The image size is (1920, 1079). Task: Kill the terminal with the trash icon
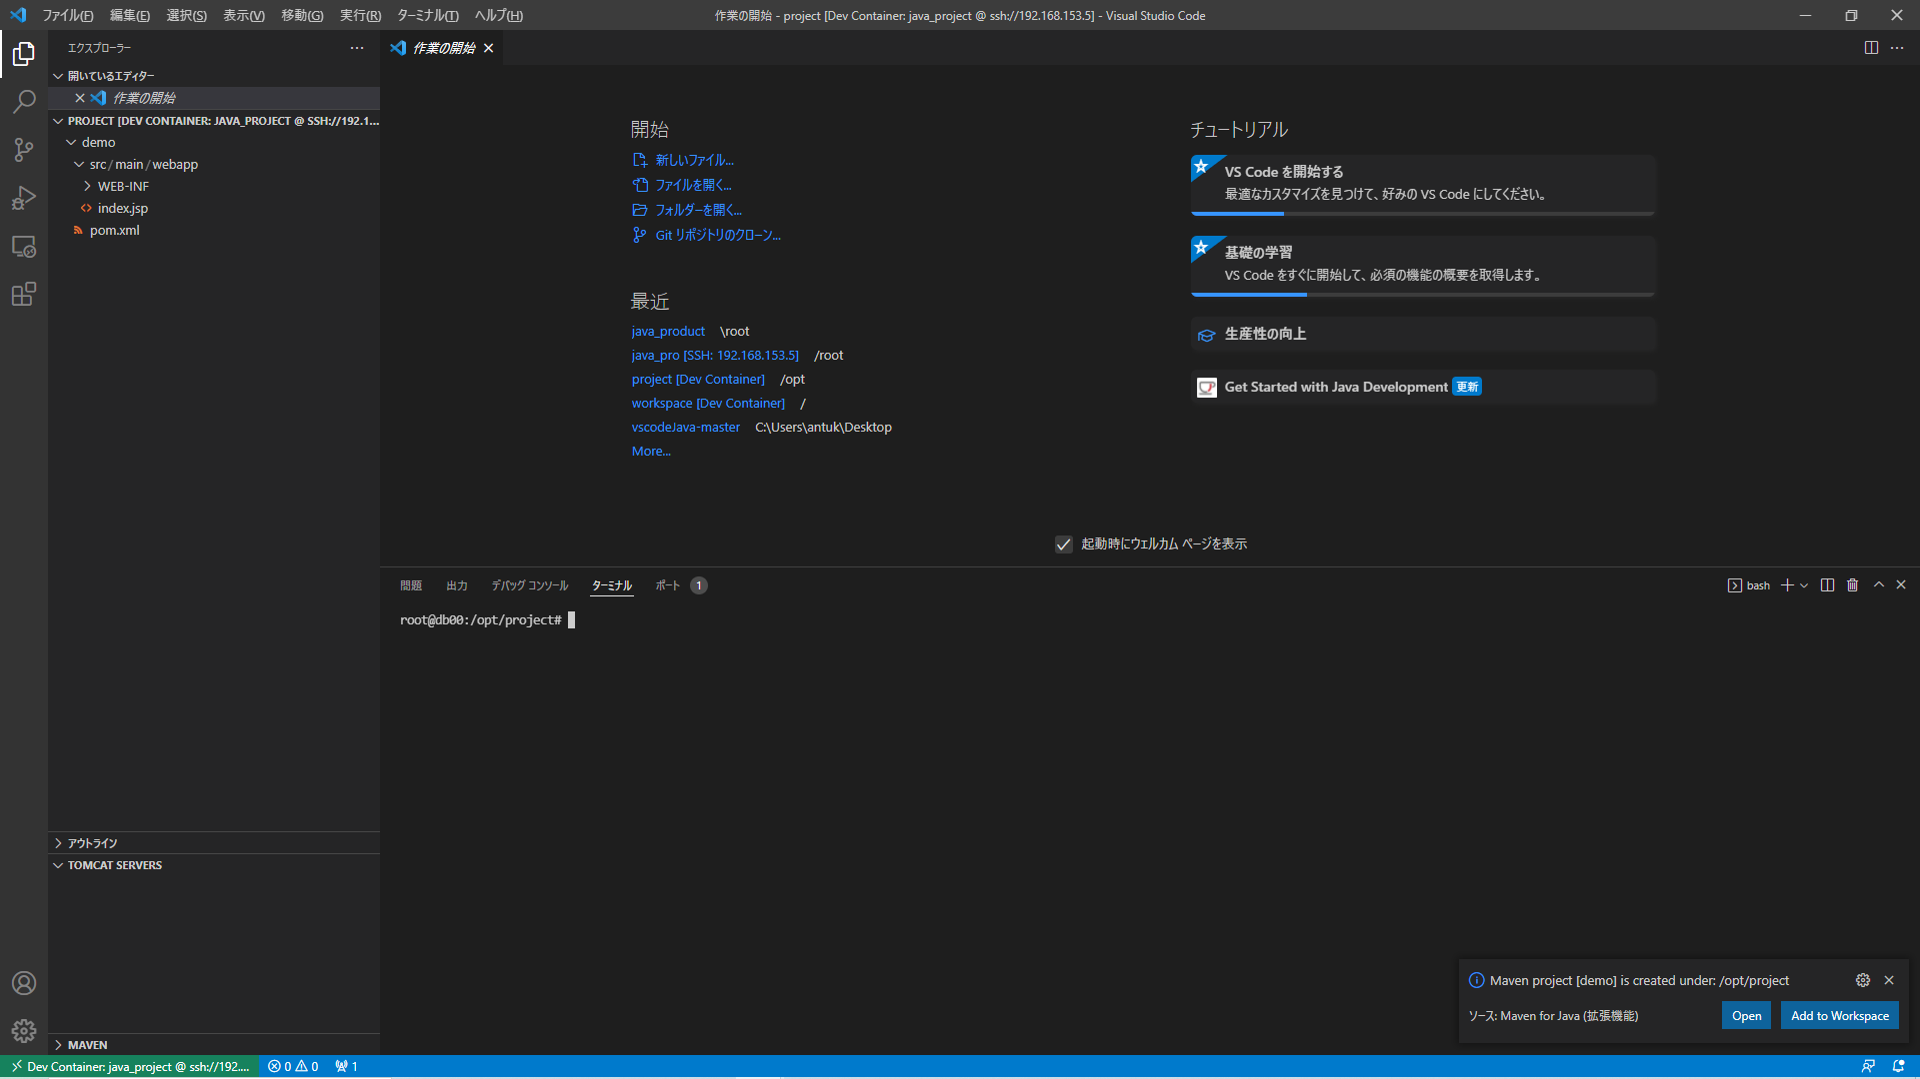tap(1852, 585)
